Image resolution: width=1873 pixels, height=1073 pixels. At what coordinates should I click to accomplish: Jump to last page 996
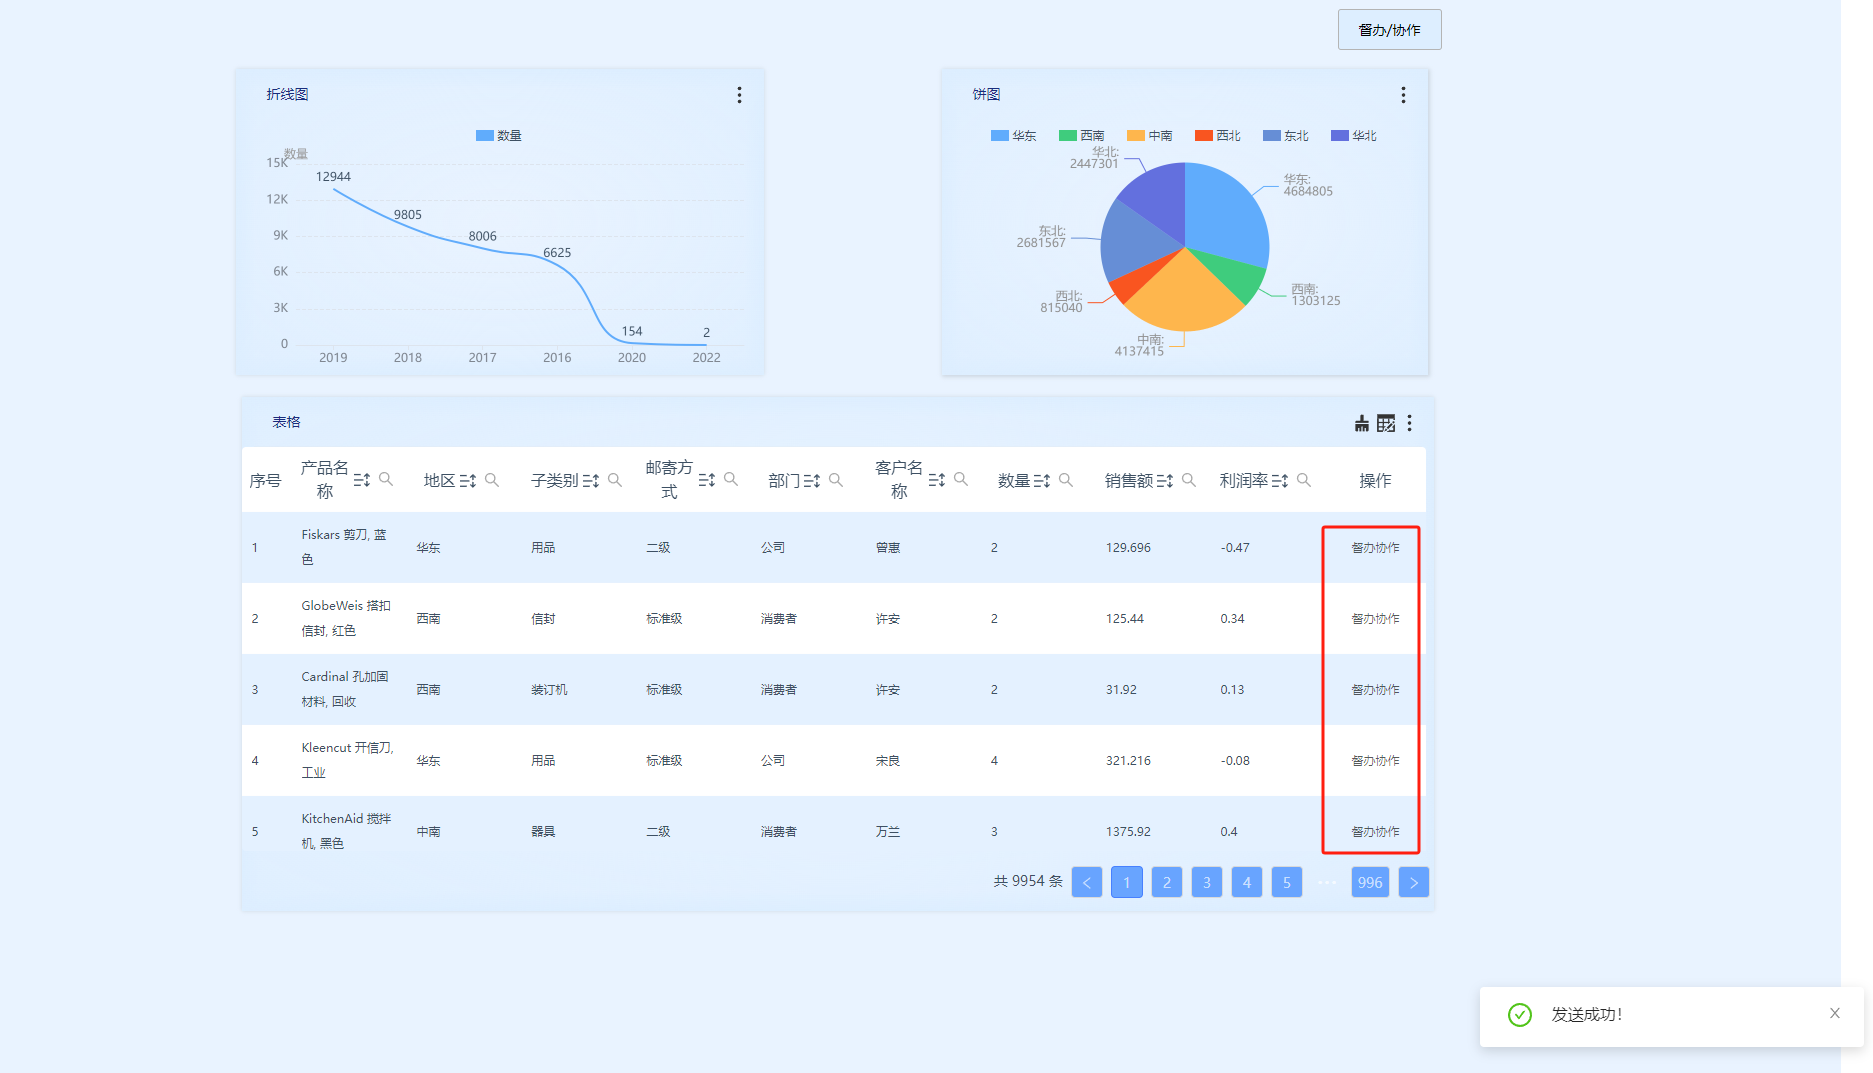pyautogui.click(x=1369, y=882)
